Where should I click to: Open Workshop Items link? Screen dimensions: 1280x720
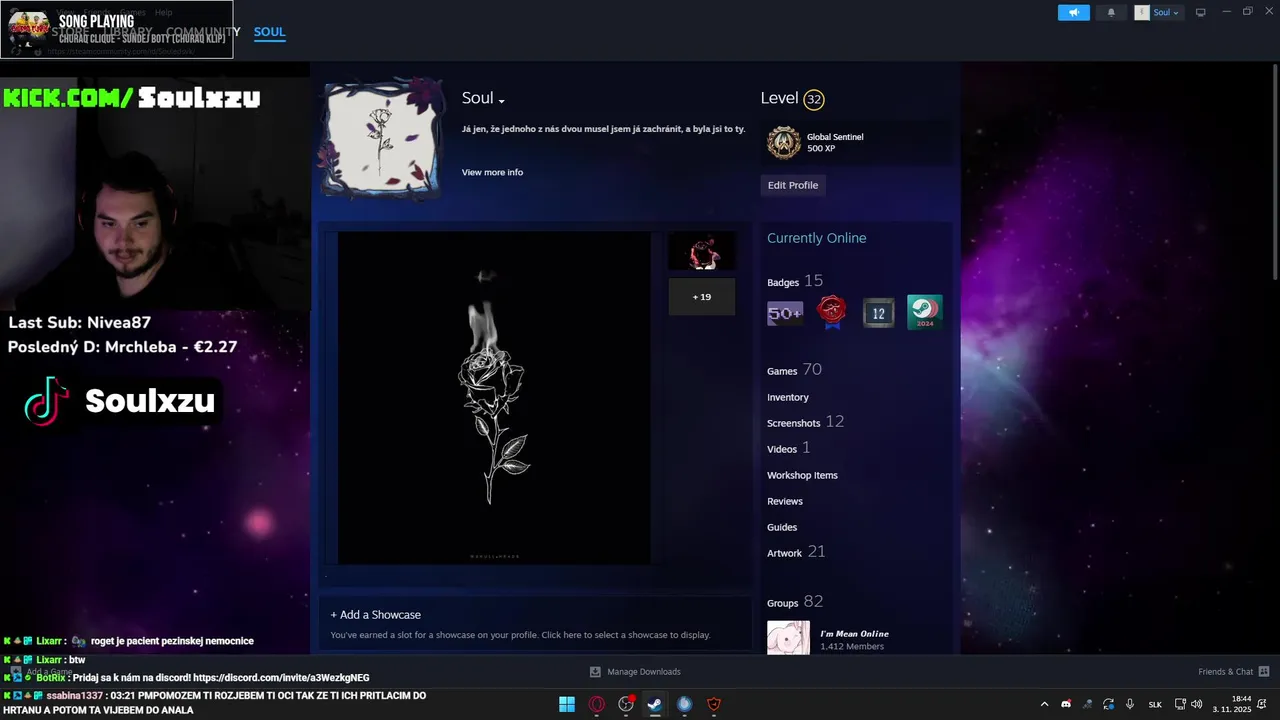802,475
